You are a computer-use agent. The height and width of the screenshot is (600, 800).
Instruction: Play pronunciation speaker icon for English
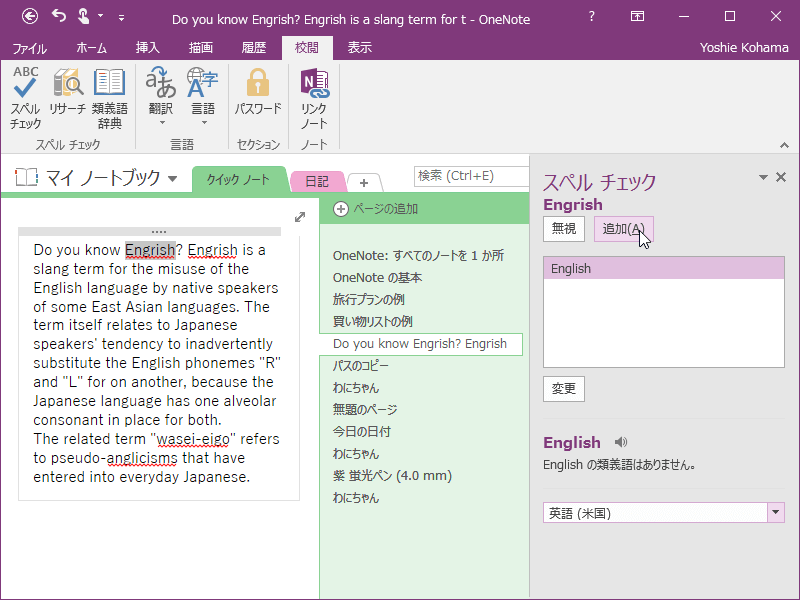point(620,442)
